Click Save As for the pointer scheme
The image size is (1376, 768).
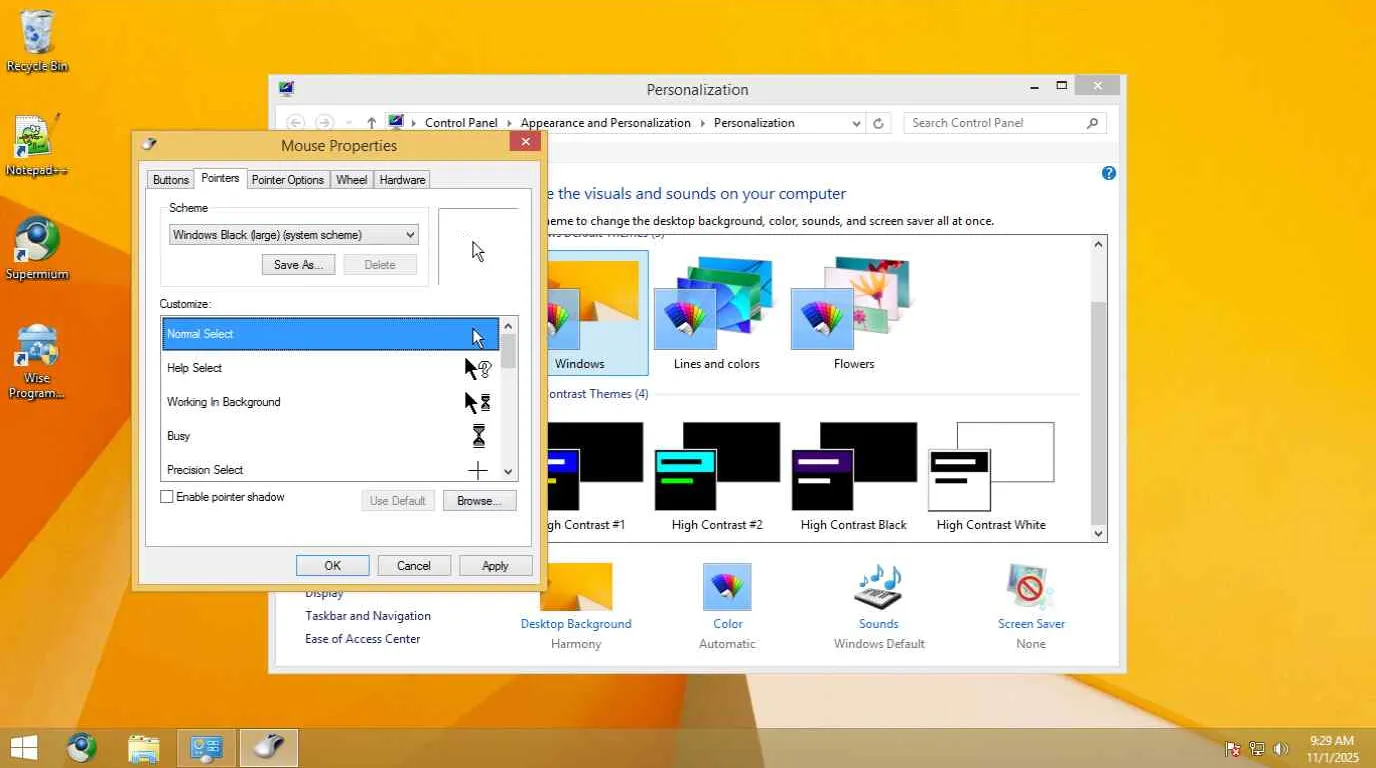298,265
